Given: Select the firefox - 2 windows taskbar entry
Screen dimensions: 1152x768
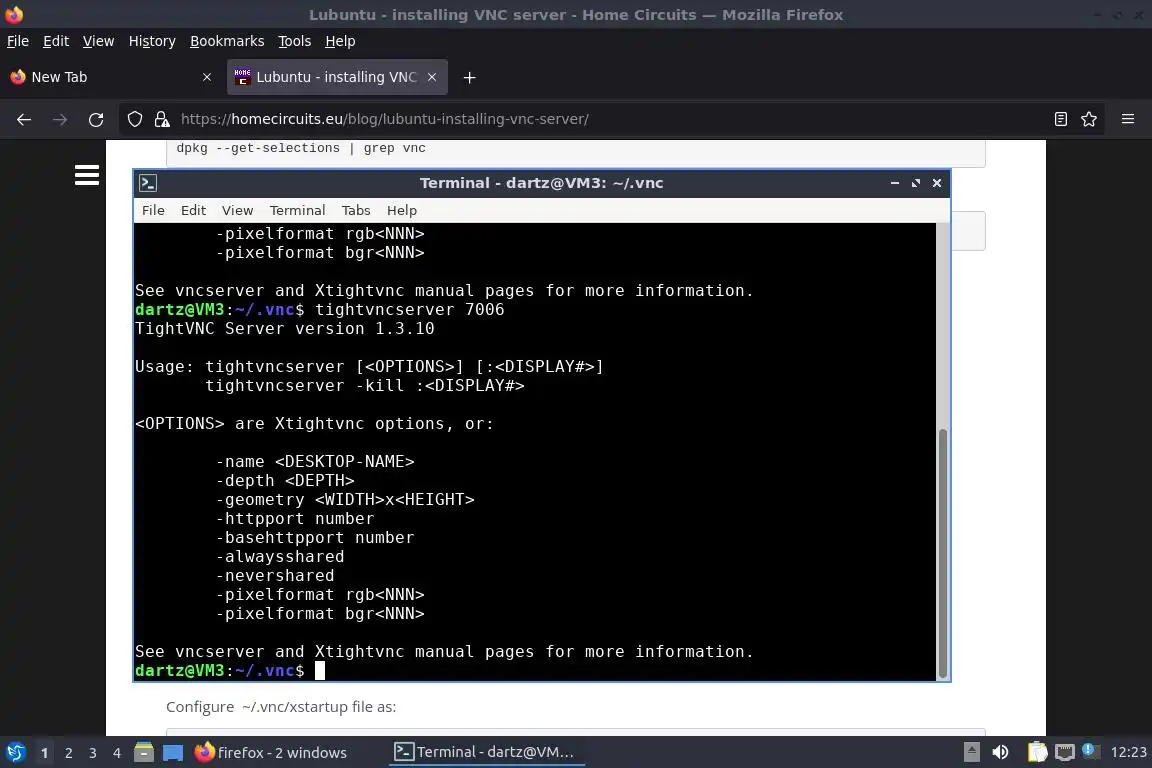Looking at the screenshot, I should click(271, 753).
